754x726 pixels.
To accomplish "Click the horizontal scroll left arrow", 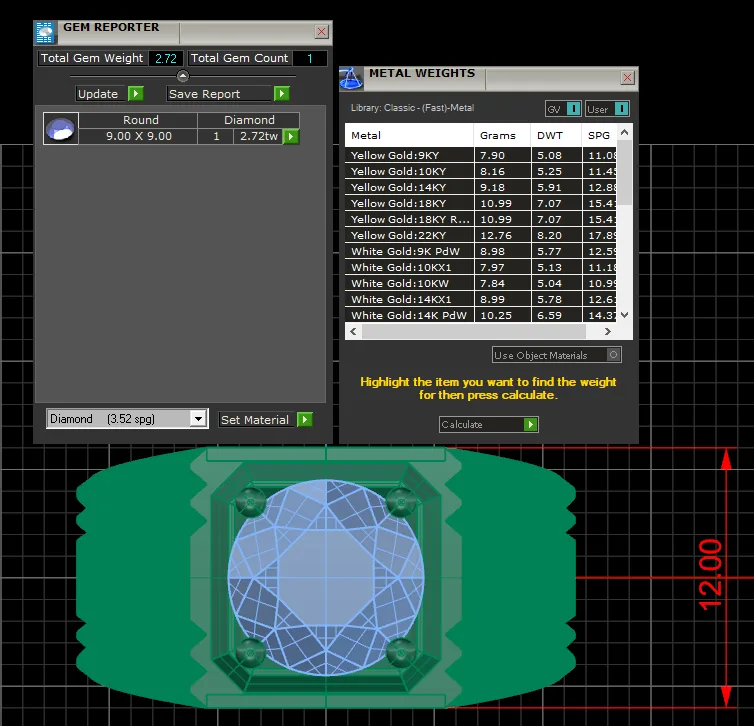I will (x=353, y=331).
